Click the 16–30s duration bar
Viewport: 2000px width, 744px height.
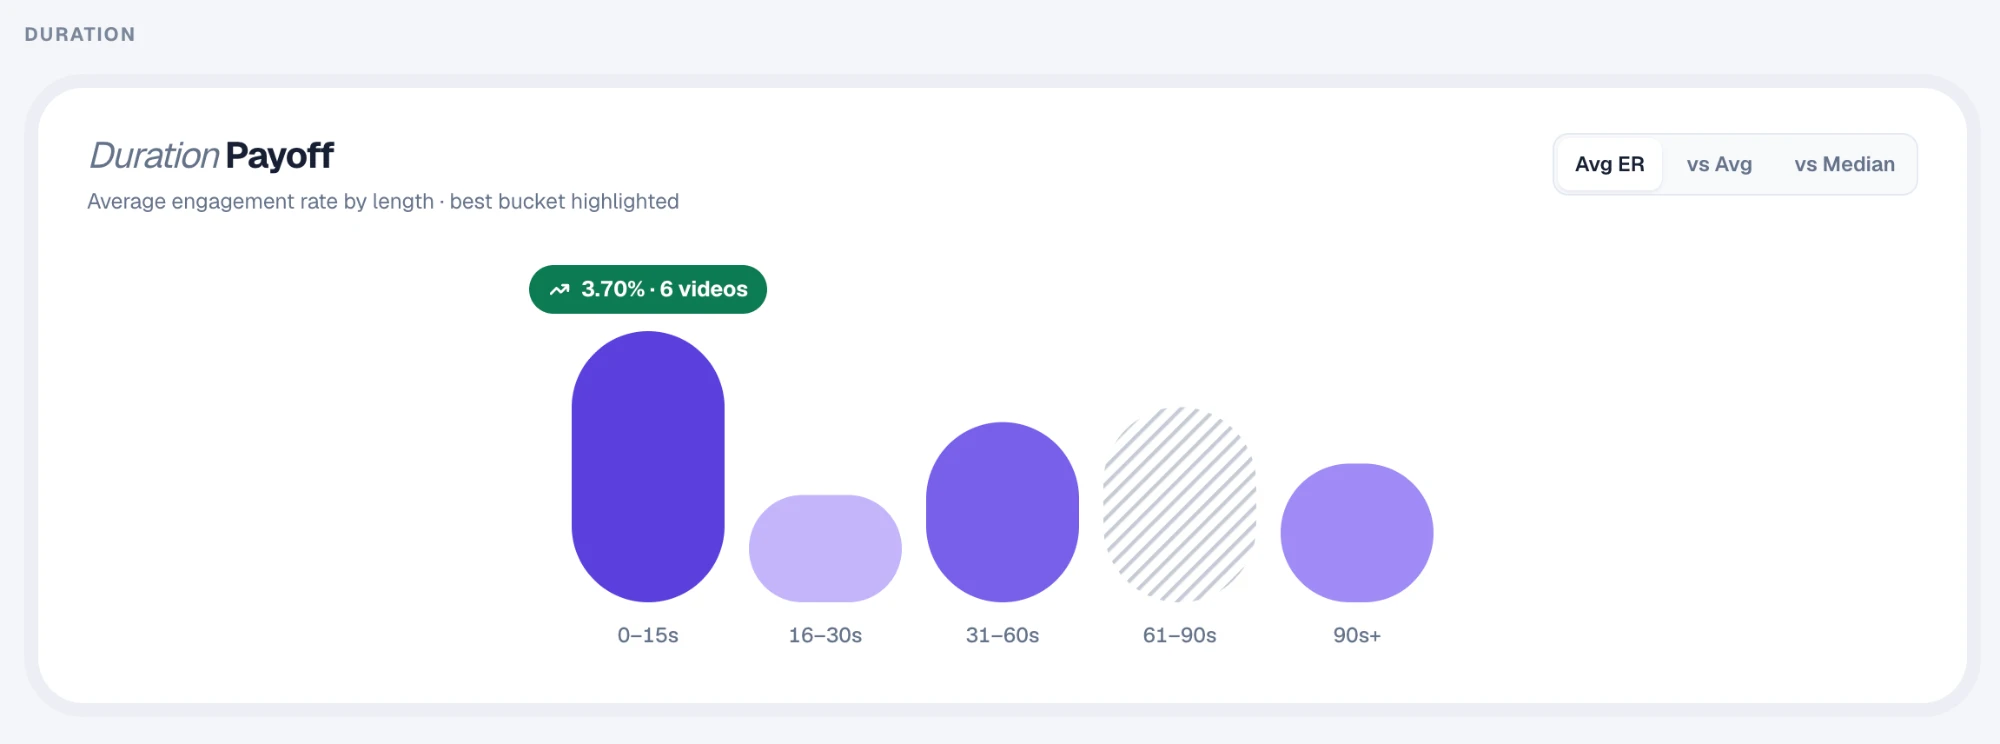tap(825, 548)
